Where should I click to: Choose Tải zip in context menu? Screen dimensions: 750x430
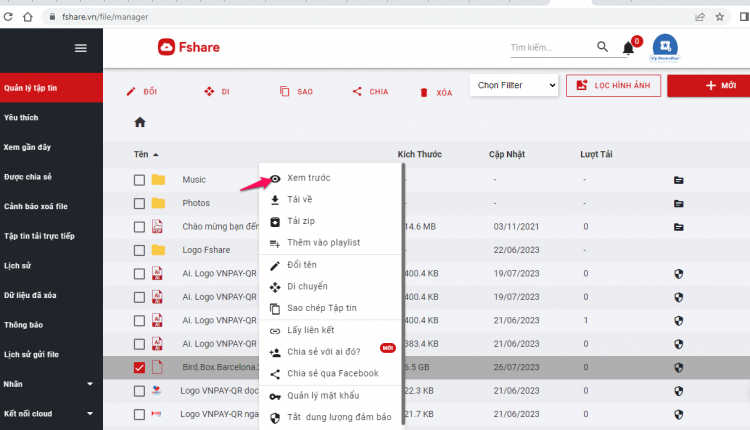[x=331, y=221]
